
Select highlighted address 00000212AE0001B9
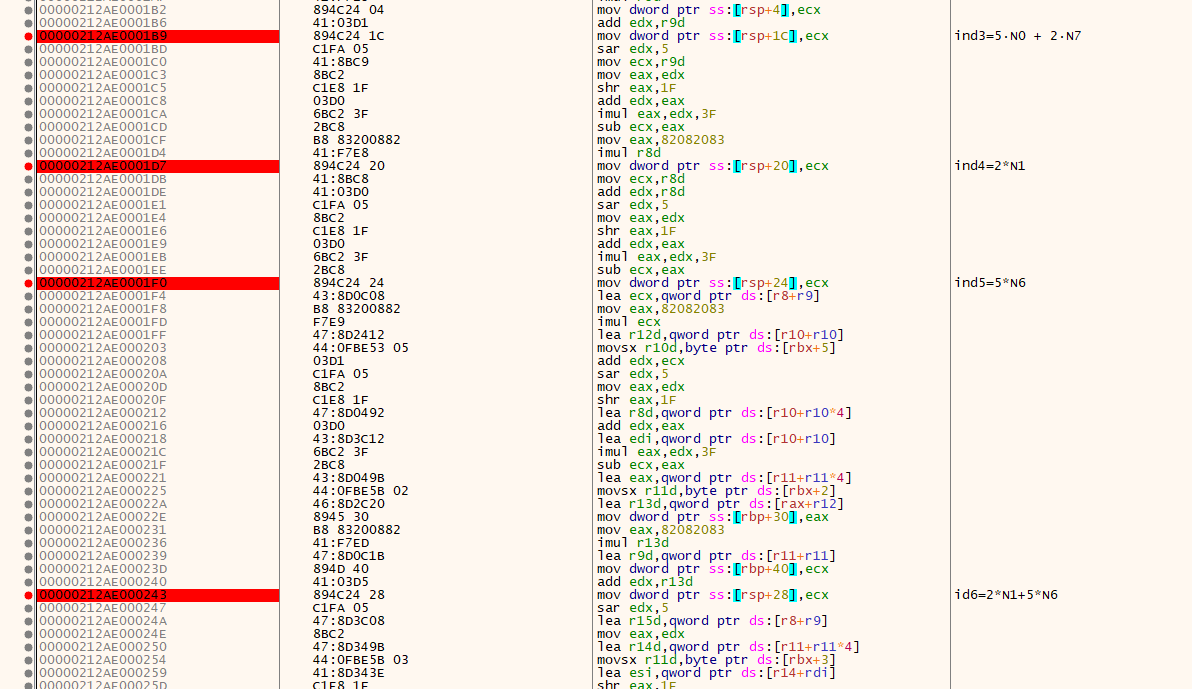click(158, 36)
